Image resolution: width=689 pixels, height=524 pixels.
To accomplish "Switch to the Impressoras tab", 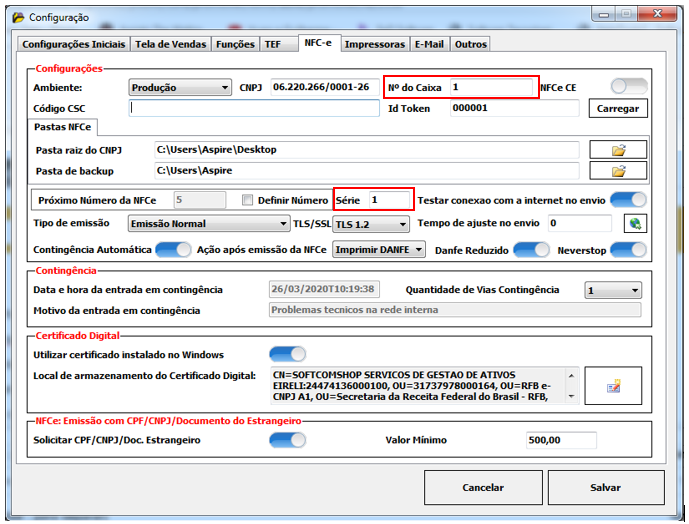I will [377, 44].
